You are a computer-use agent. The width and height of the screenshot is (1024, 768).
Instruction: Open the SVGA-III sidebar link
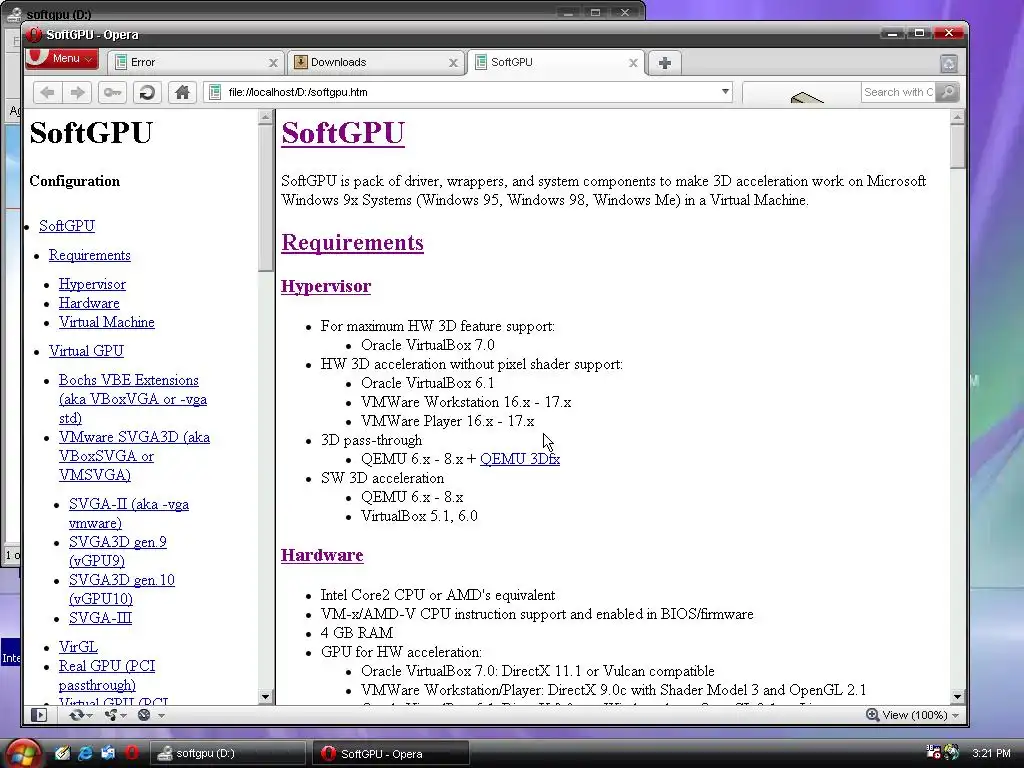click(100, 618)
